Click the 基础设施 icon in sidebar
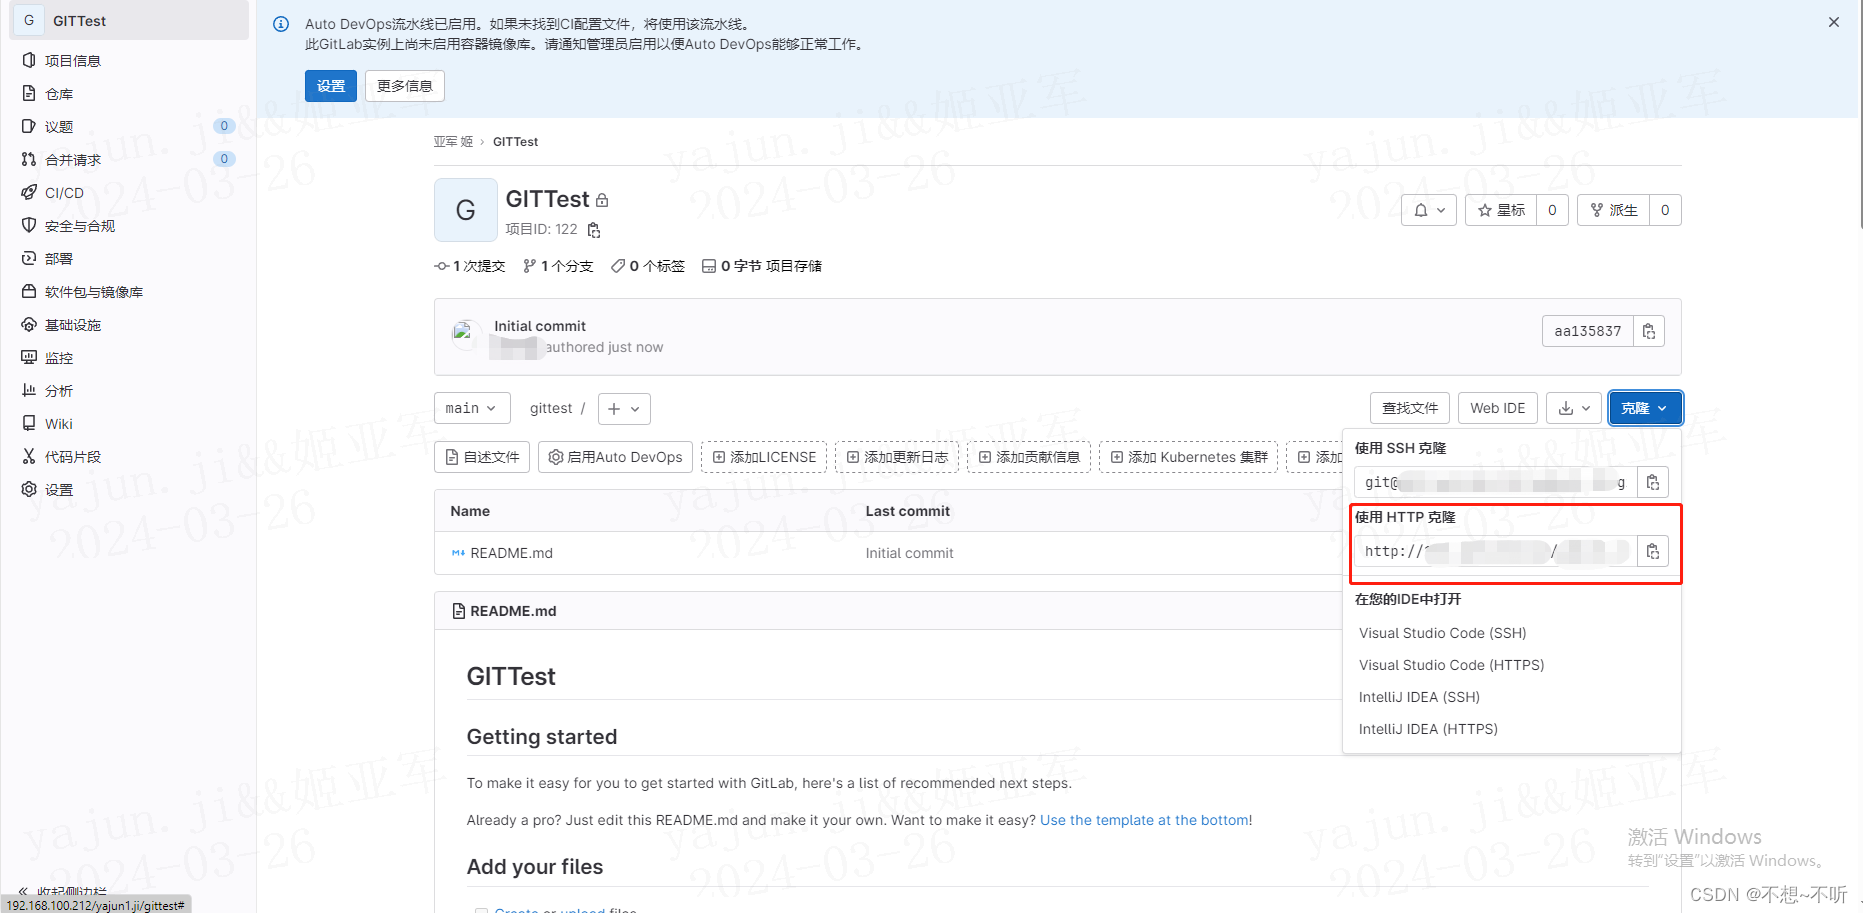The height and width of the screenshot is (913, 1863). (x=29, y=324)
